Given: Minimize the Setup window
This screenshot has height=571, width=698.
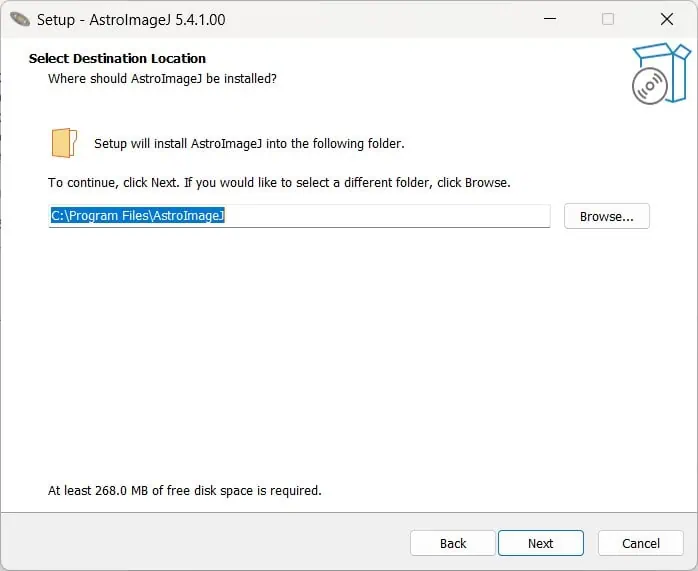Looking at the screenshot, I should click(x=550, y=19).
